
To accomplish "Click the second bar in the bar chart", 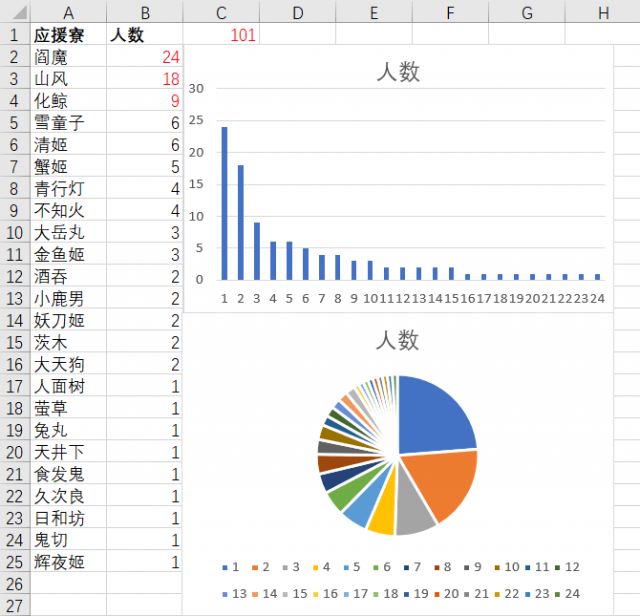I will click(x=240, y=222).
